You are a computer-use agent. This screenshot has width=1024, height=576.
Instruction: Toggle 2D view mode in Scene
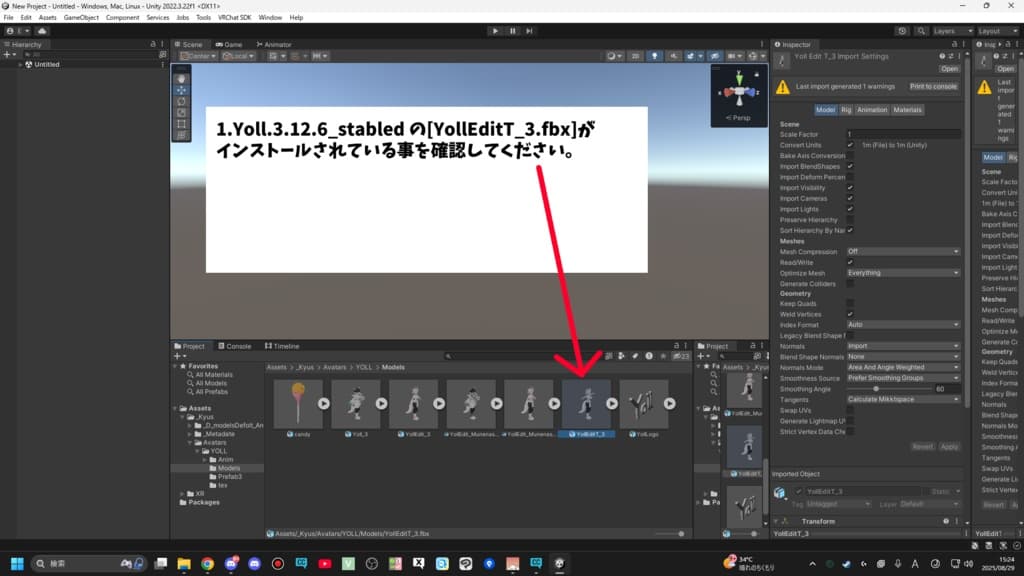[635, 56]
